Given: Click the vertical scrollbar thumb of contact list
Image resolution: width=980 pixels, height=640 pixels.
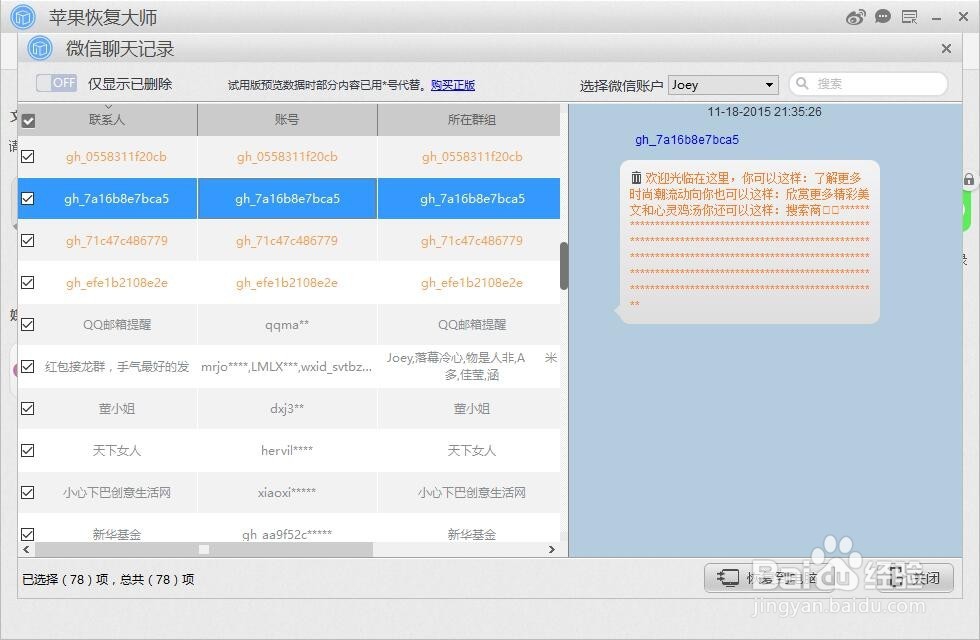Looking at the screenshot, I should [564, 266].
